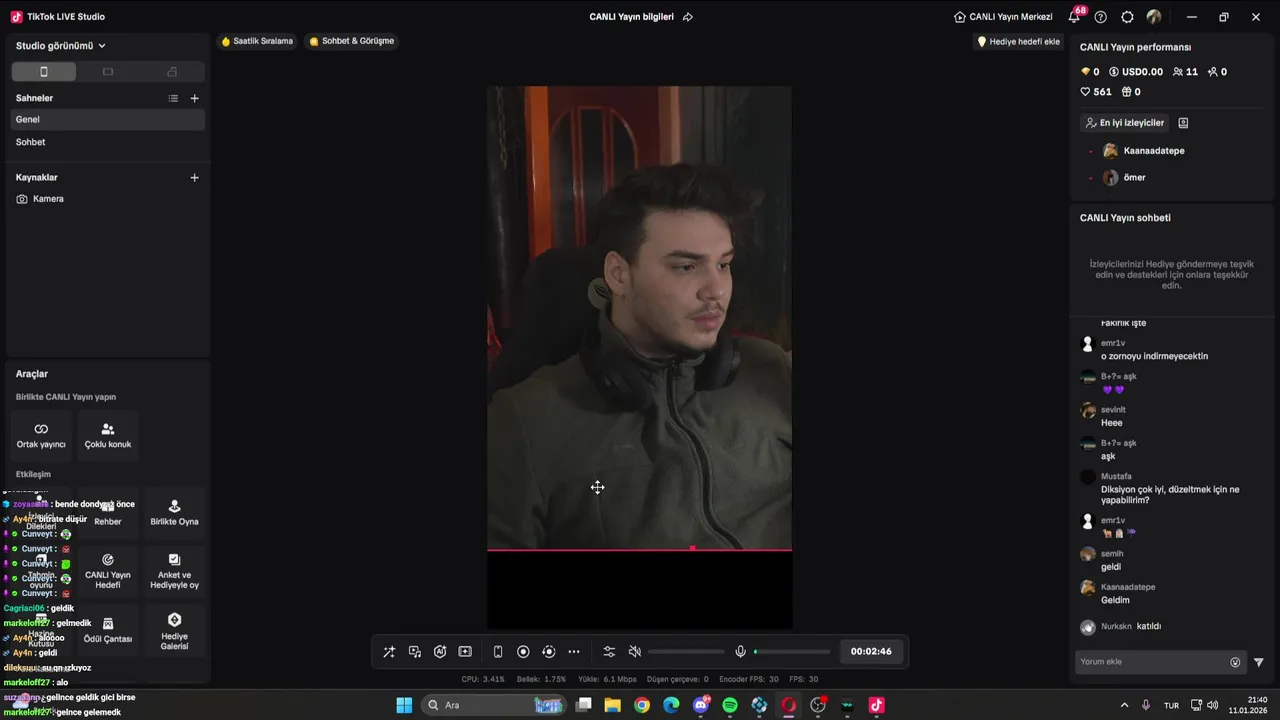Image resolution: width=1280 pixels, height=720 pixels.
Task: Click the record button icon
Action: 523,652
